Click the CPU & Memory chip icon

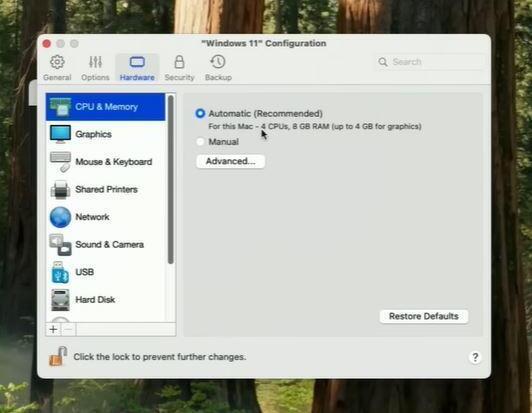(60, 107)
